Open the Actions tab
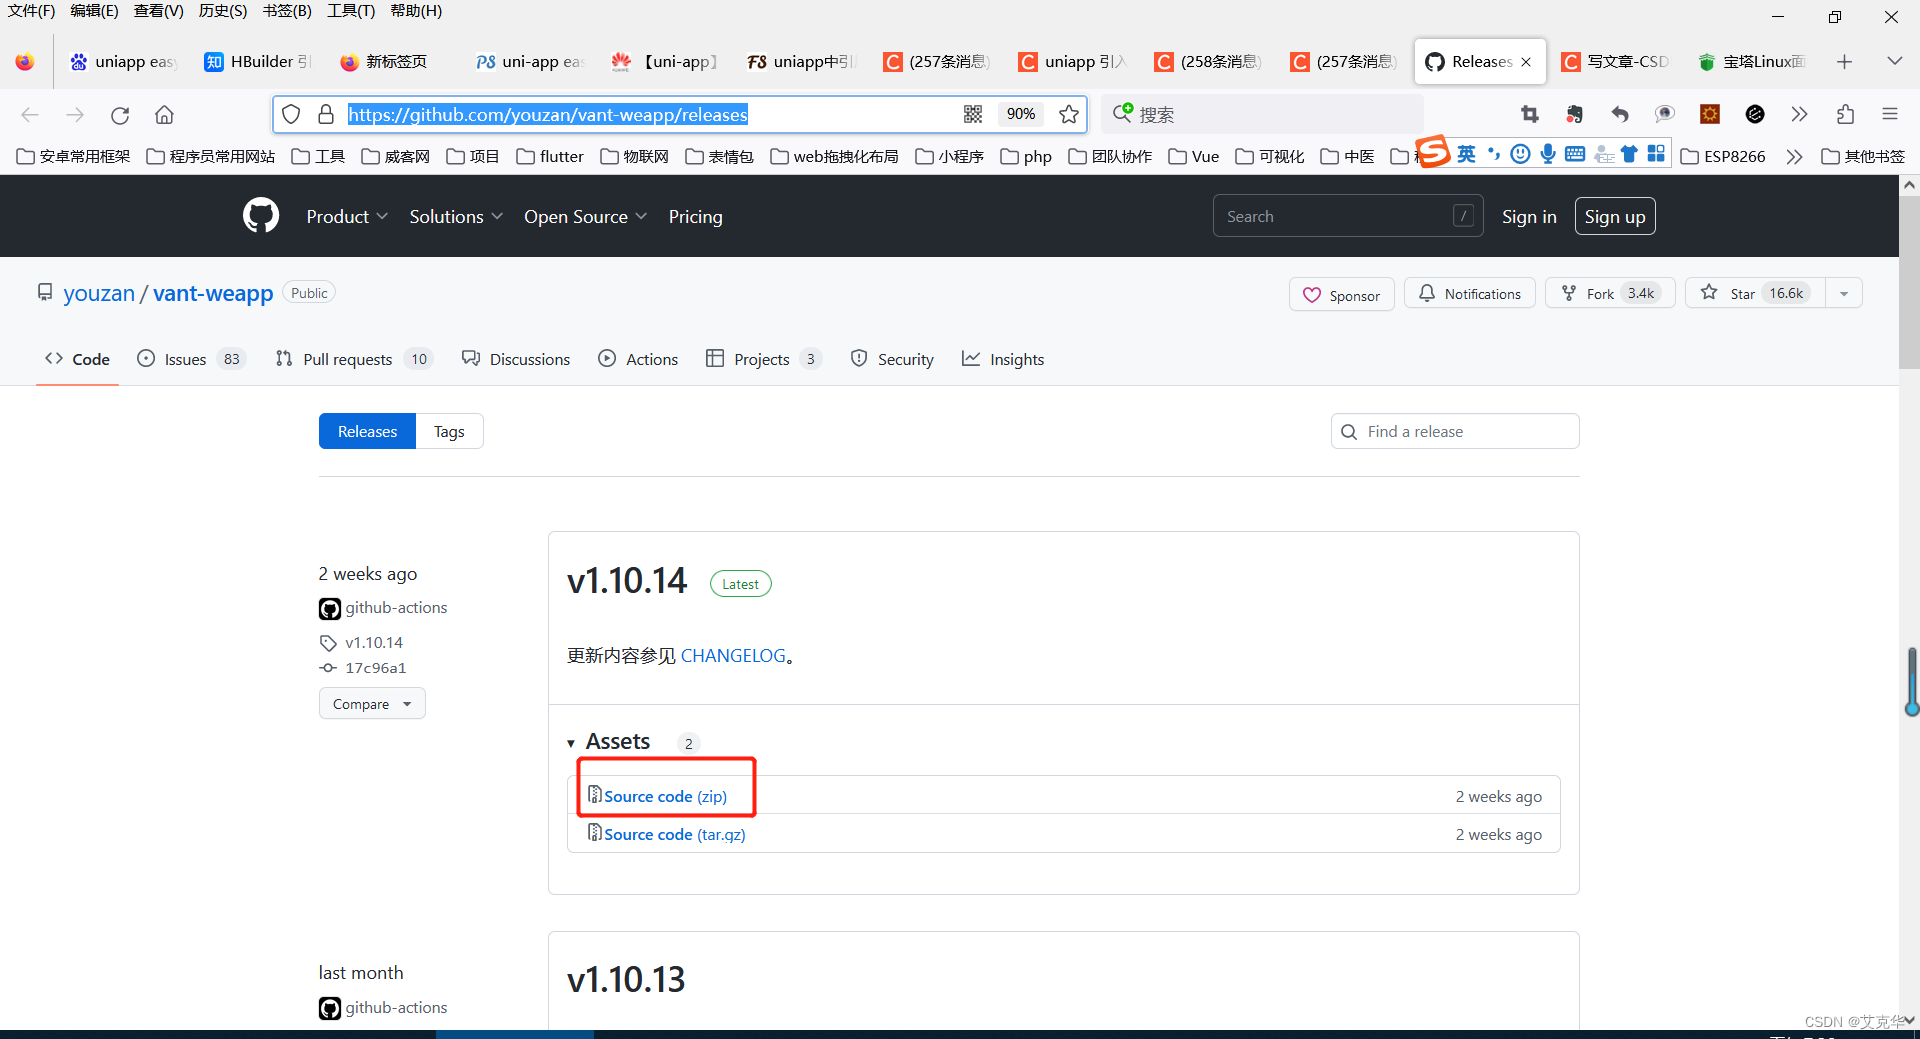The image size is (1920, 1039). pos(638,359)
